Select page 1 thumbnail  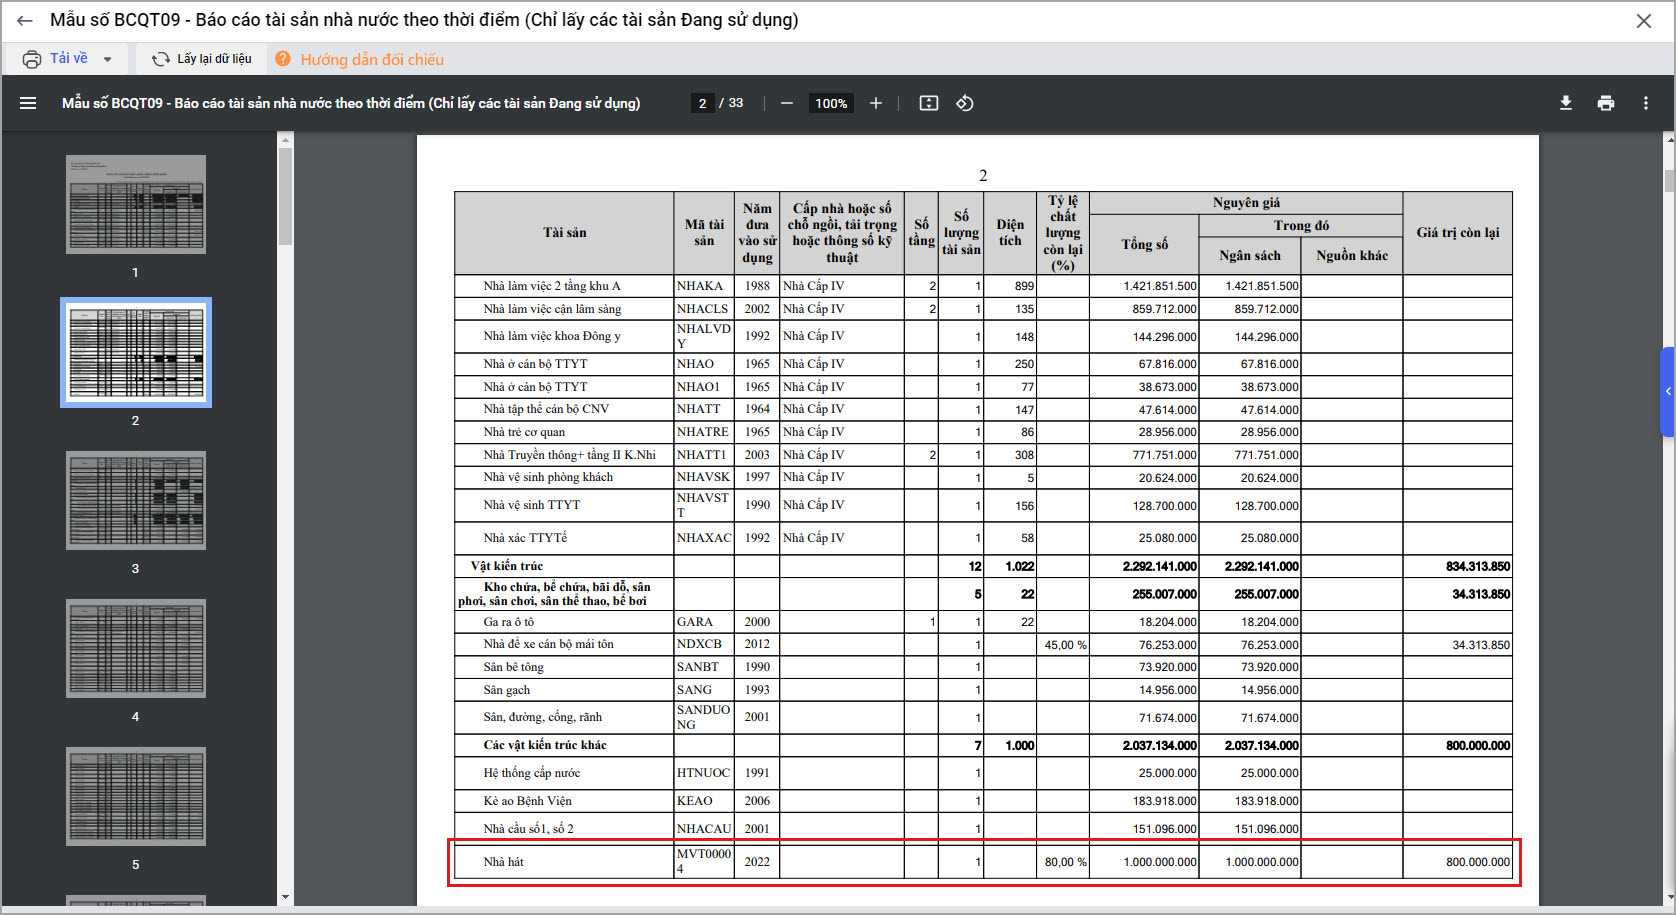[x=136, y=204]
